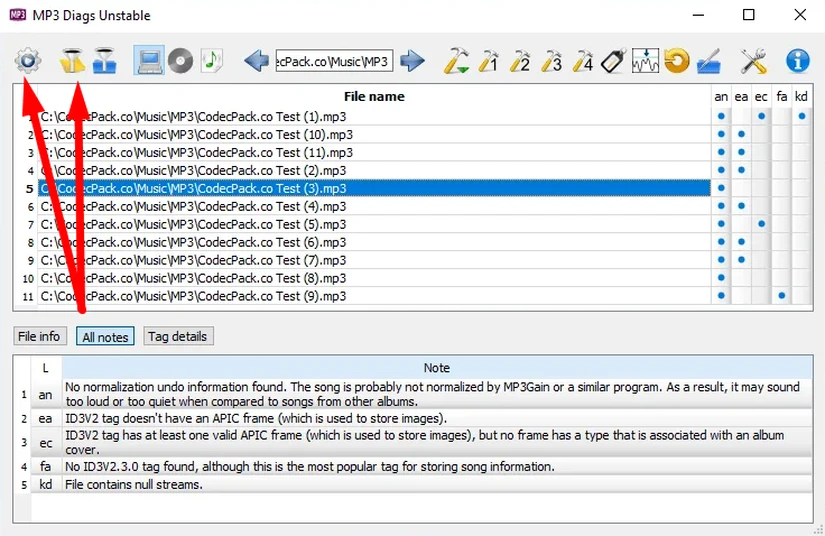Click the yellow filter-by-notes funnel icon
This screenshot has width=825, height=536.
pyautogui.click(x=72, y=61)
